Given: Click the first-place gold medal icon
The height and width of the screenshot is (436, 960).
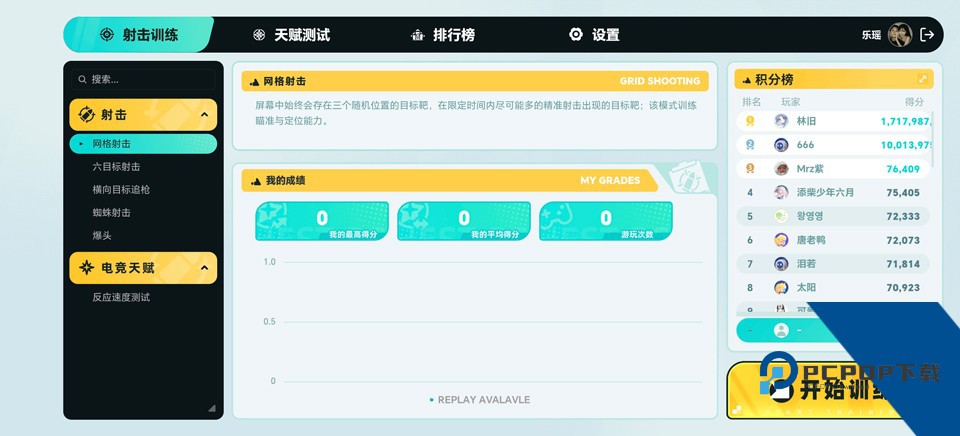Looking at the screenshot, I should pos(750,120).
